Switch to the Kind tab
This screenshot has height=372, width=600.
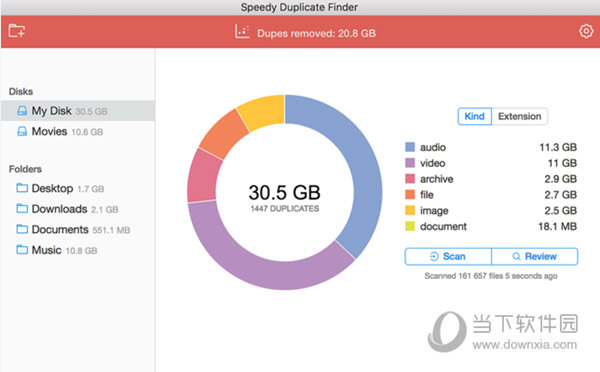[x=474, y=116]
